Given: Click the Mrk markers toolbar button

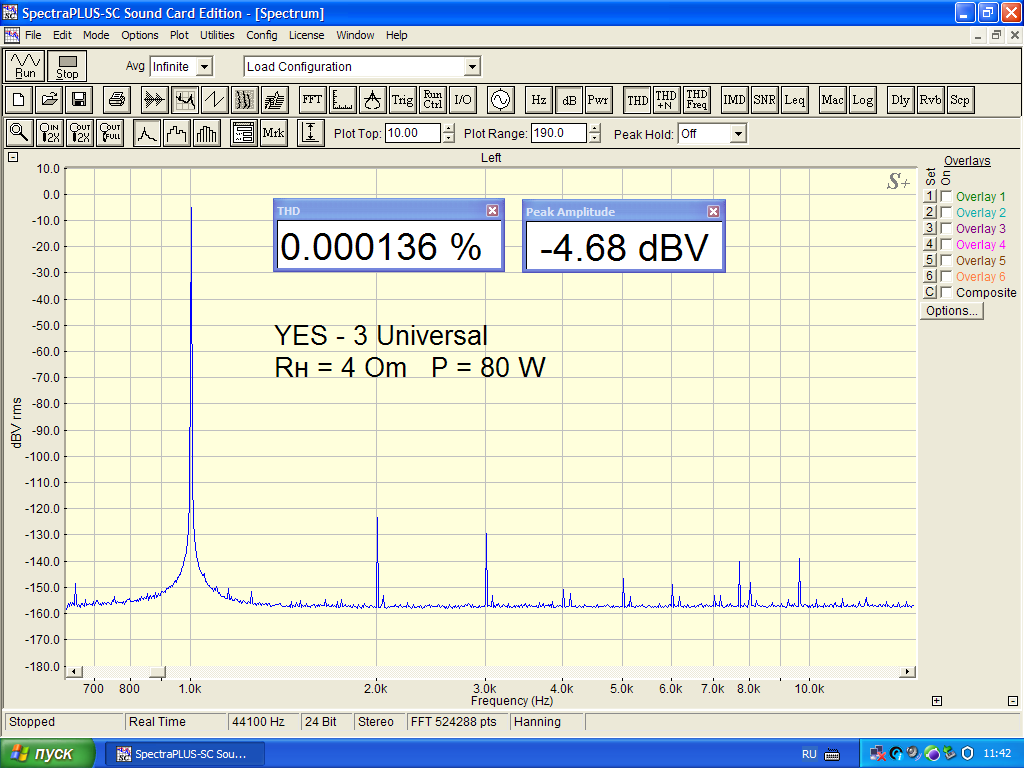Looking at the screenshot, I should point(273,133).
